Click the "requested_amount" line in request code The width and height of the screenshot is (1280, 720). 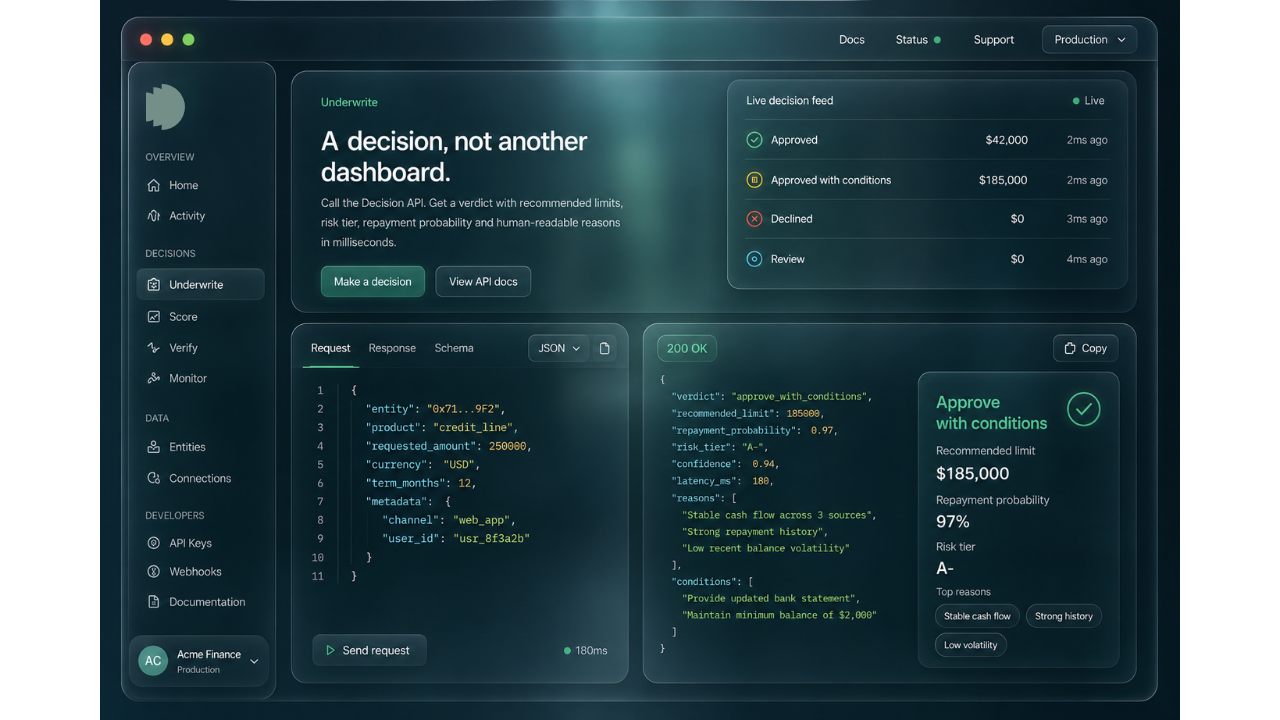coord(448,446)
